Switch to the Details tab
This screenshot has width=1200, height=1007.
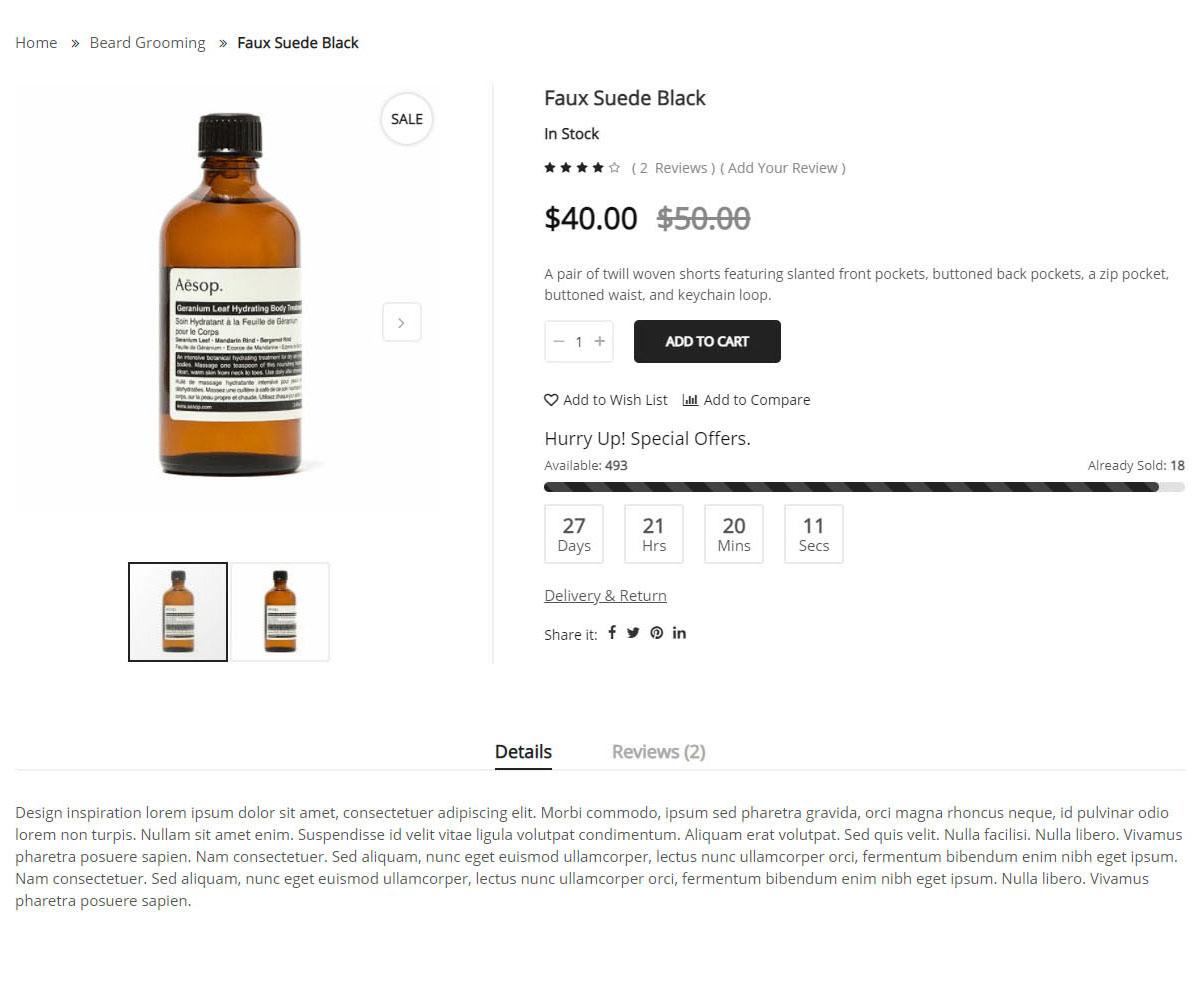523,752
